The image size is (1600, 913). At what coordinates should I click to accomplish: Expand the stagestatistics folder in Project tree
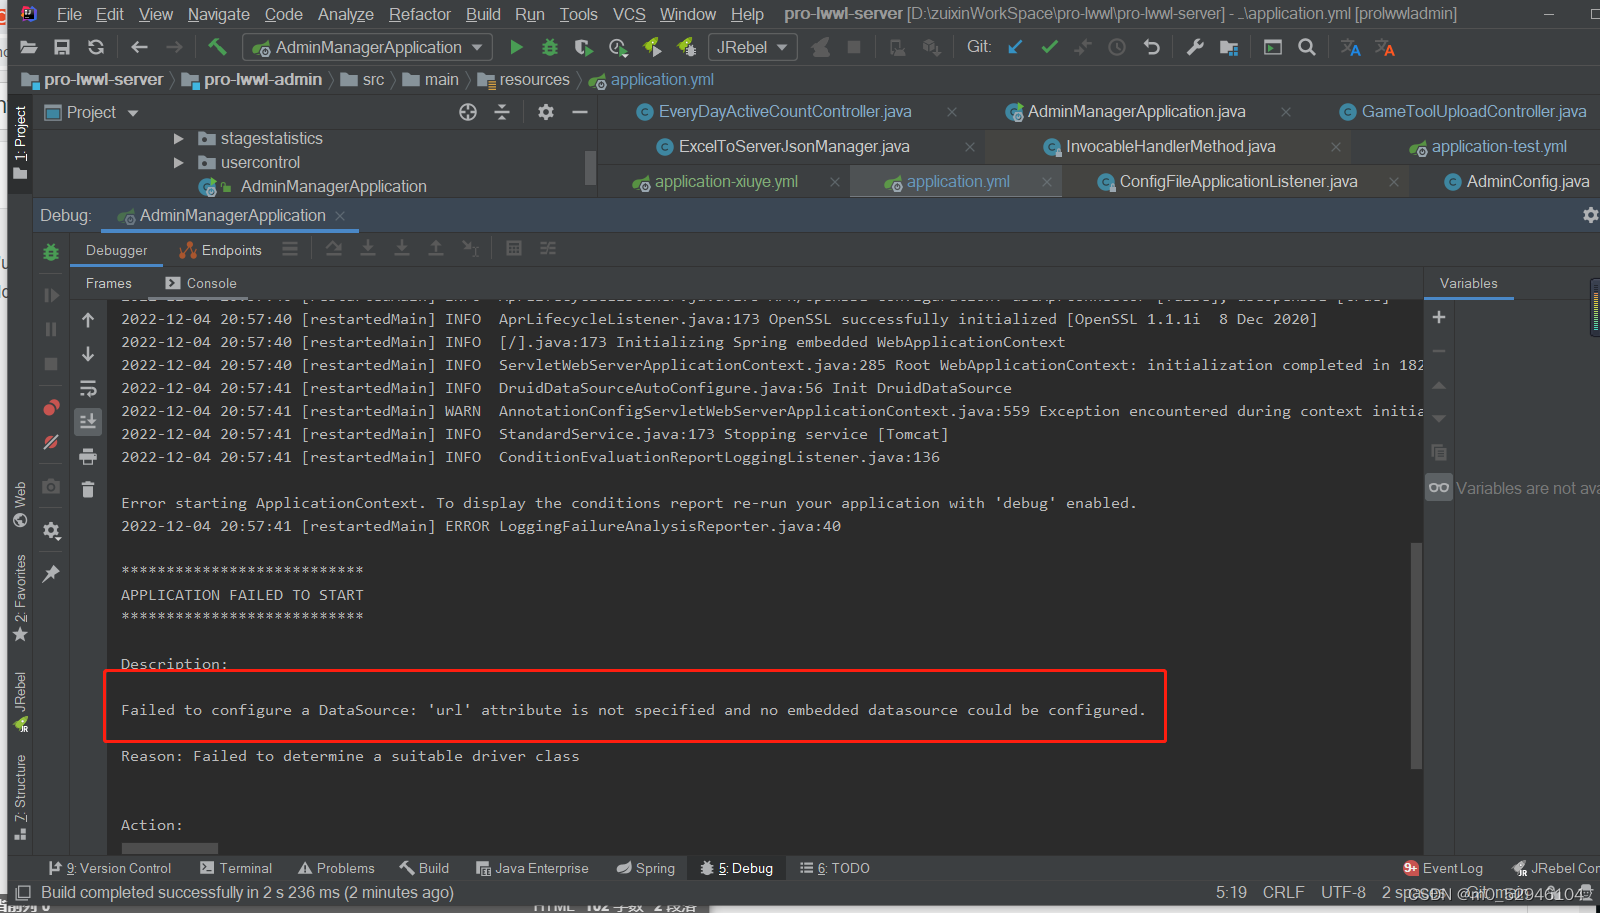pos(180,138)
